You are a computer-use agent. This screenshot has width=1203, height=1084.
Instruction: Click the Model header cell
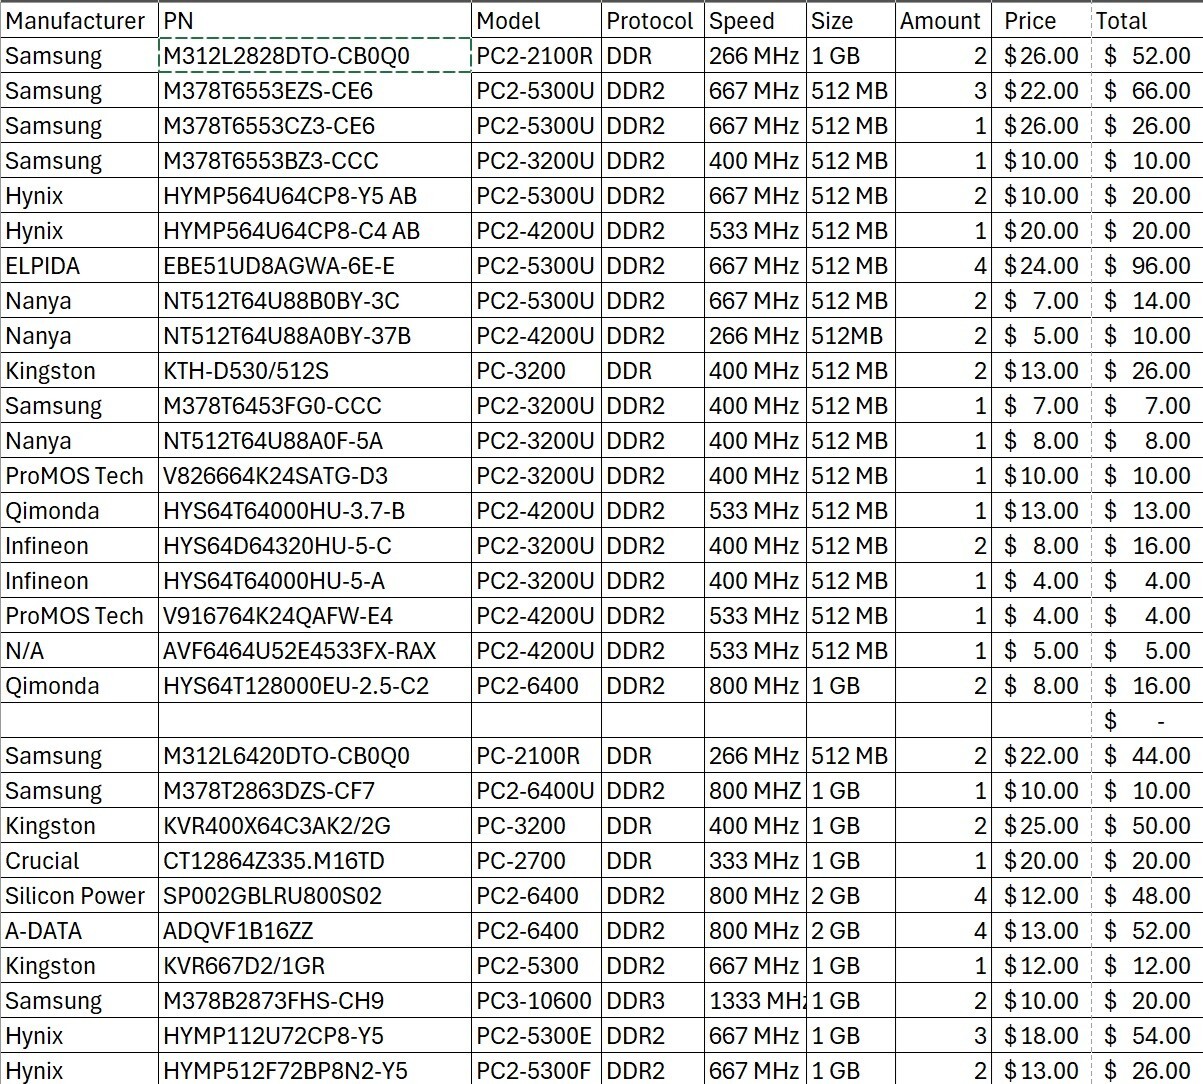coord(537,21)
